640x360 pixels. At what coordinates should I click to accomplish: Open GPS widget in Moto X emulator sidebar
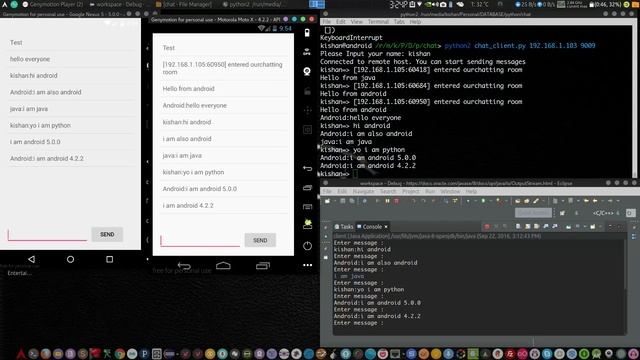[307, 52]
